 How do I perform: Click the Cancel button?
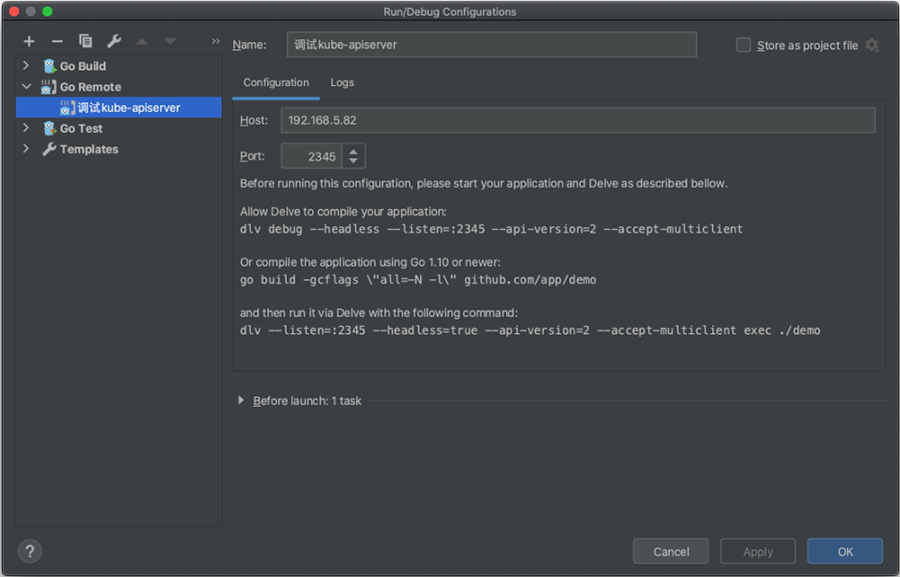[x=671, y=551]
